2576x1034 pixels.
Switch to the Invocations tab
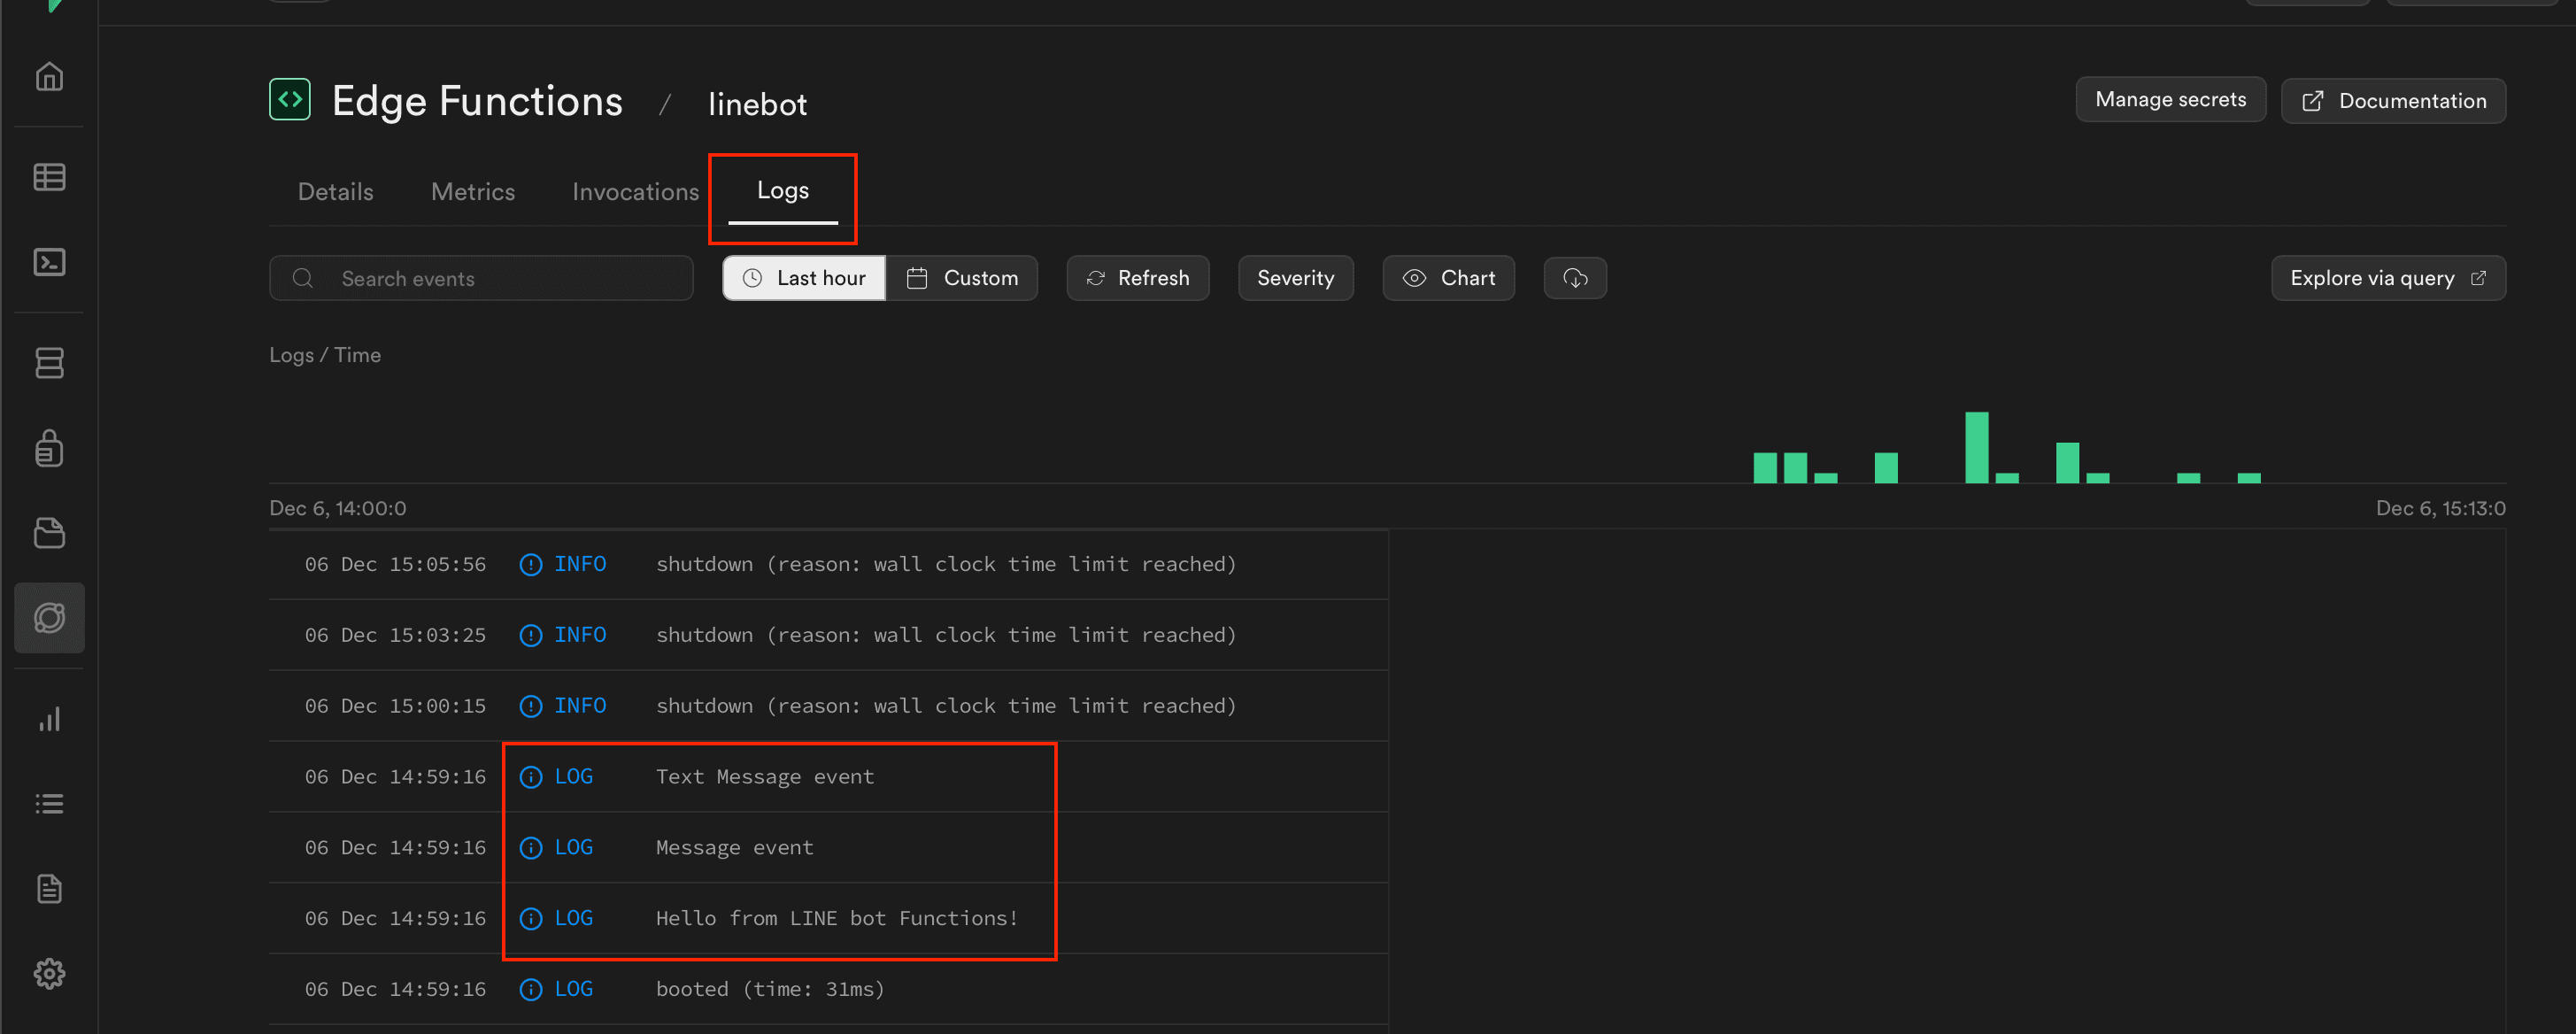pos(635,192)
